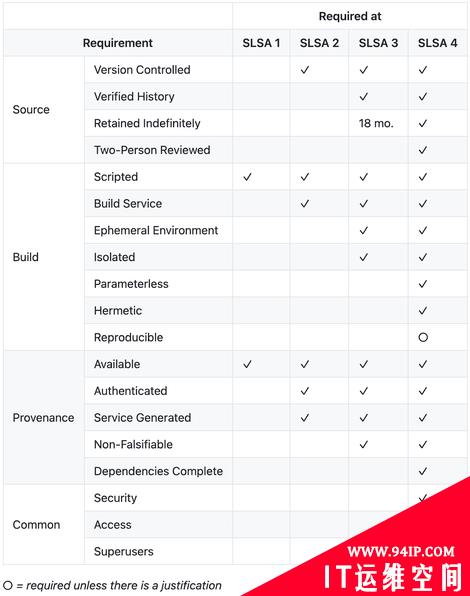This screenshot has width=470, height=596.
Task: Select the Source category cell
Action: pyautogui.click(x=31, y=110)
